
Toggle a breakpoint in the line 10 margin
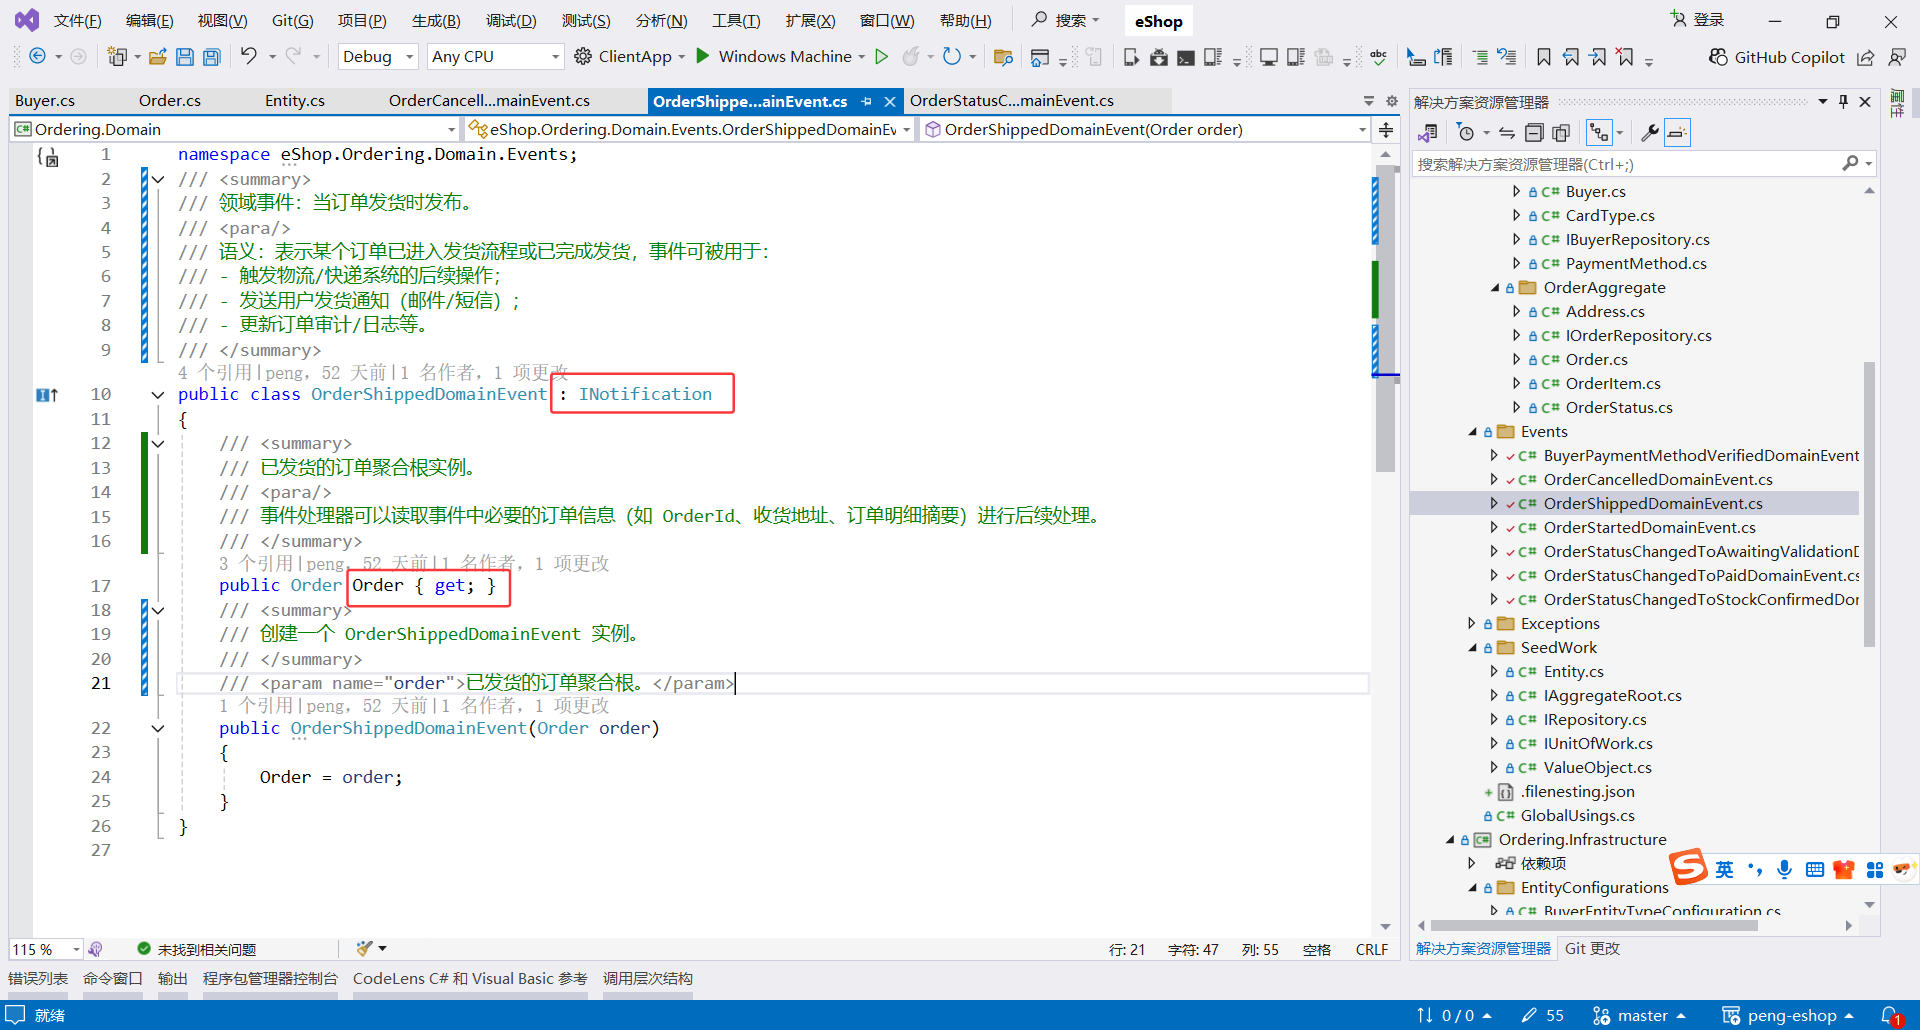[x=25, y=394]
